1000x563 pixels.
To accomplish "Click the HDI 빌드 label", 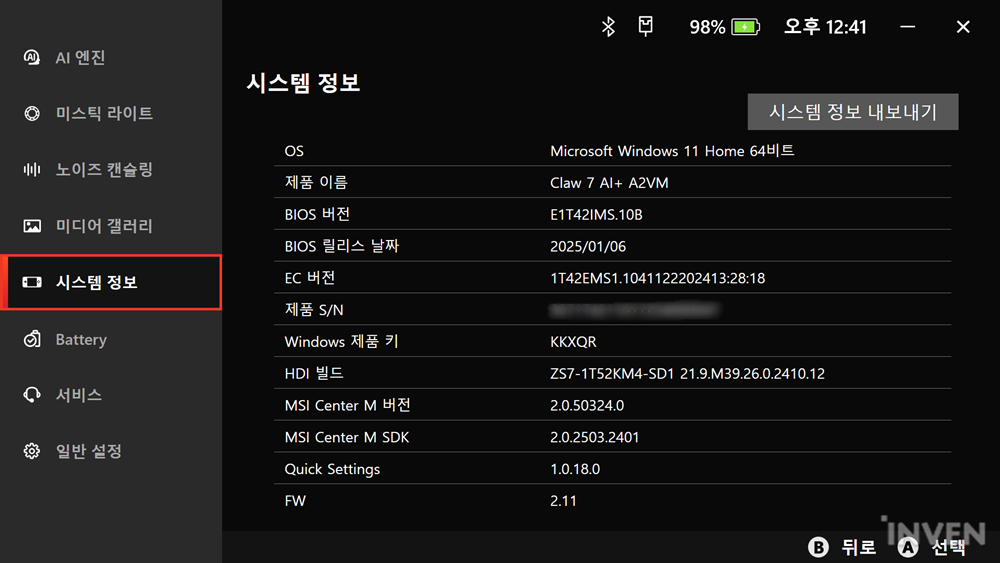I will 314,374.
